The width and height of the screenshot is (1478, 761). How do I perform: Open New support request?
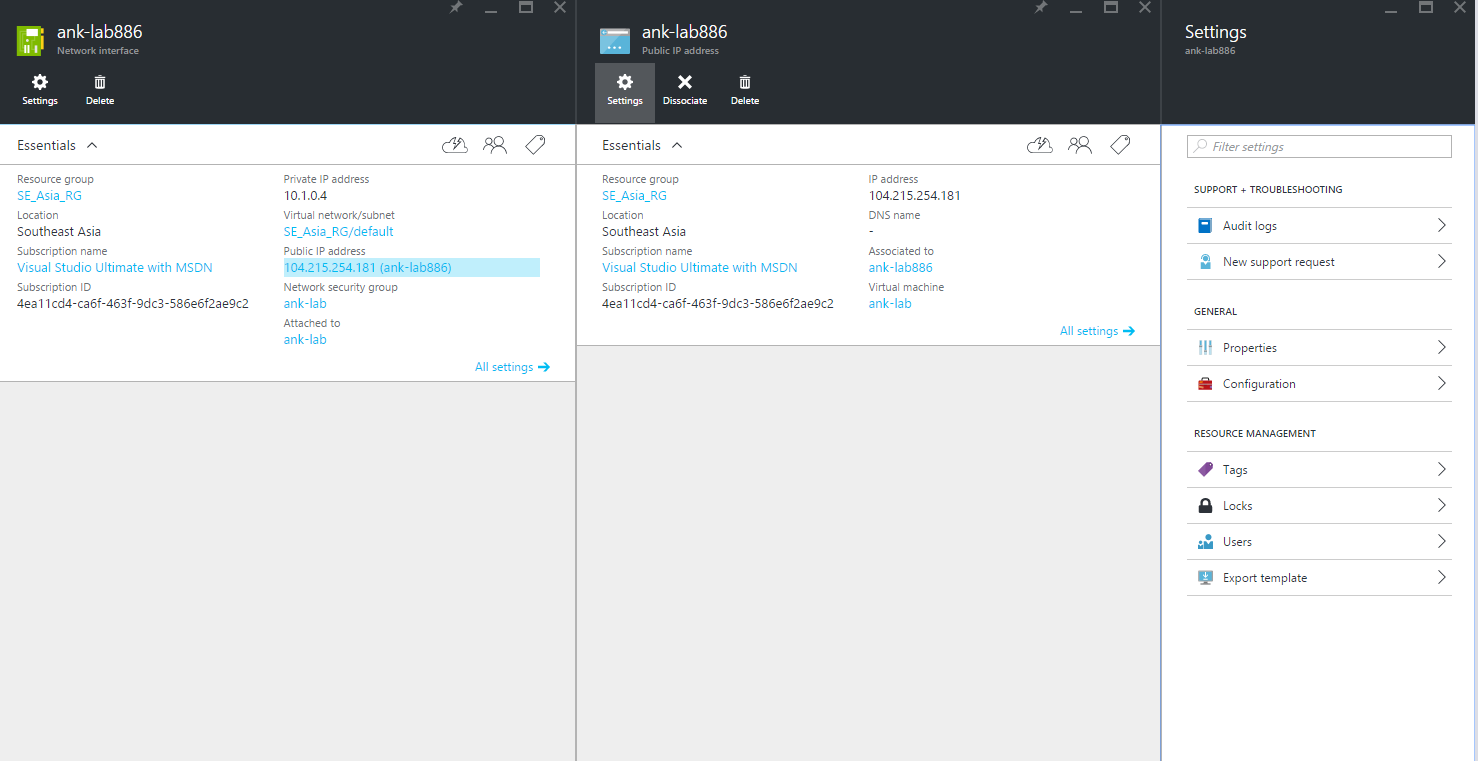pos(1319,262)
